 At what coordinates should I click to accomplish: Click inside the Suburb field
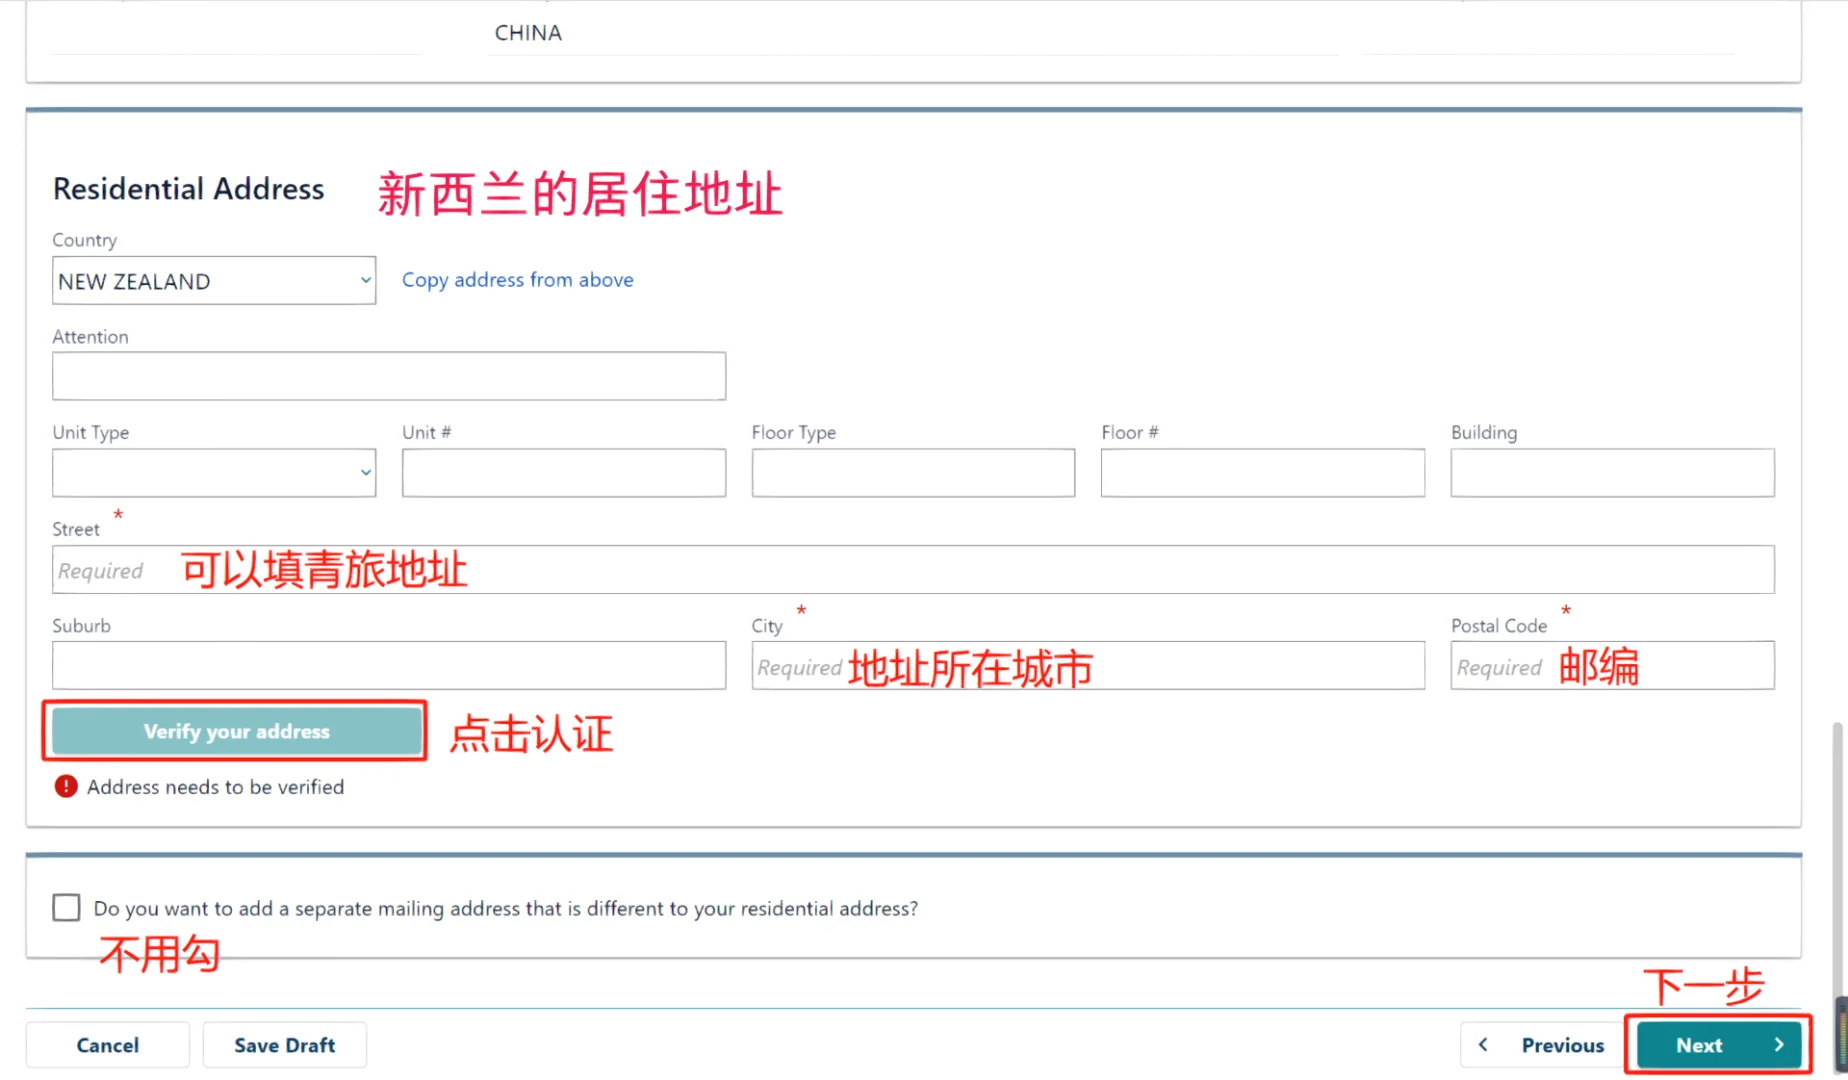click(x=389, y=666)
